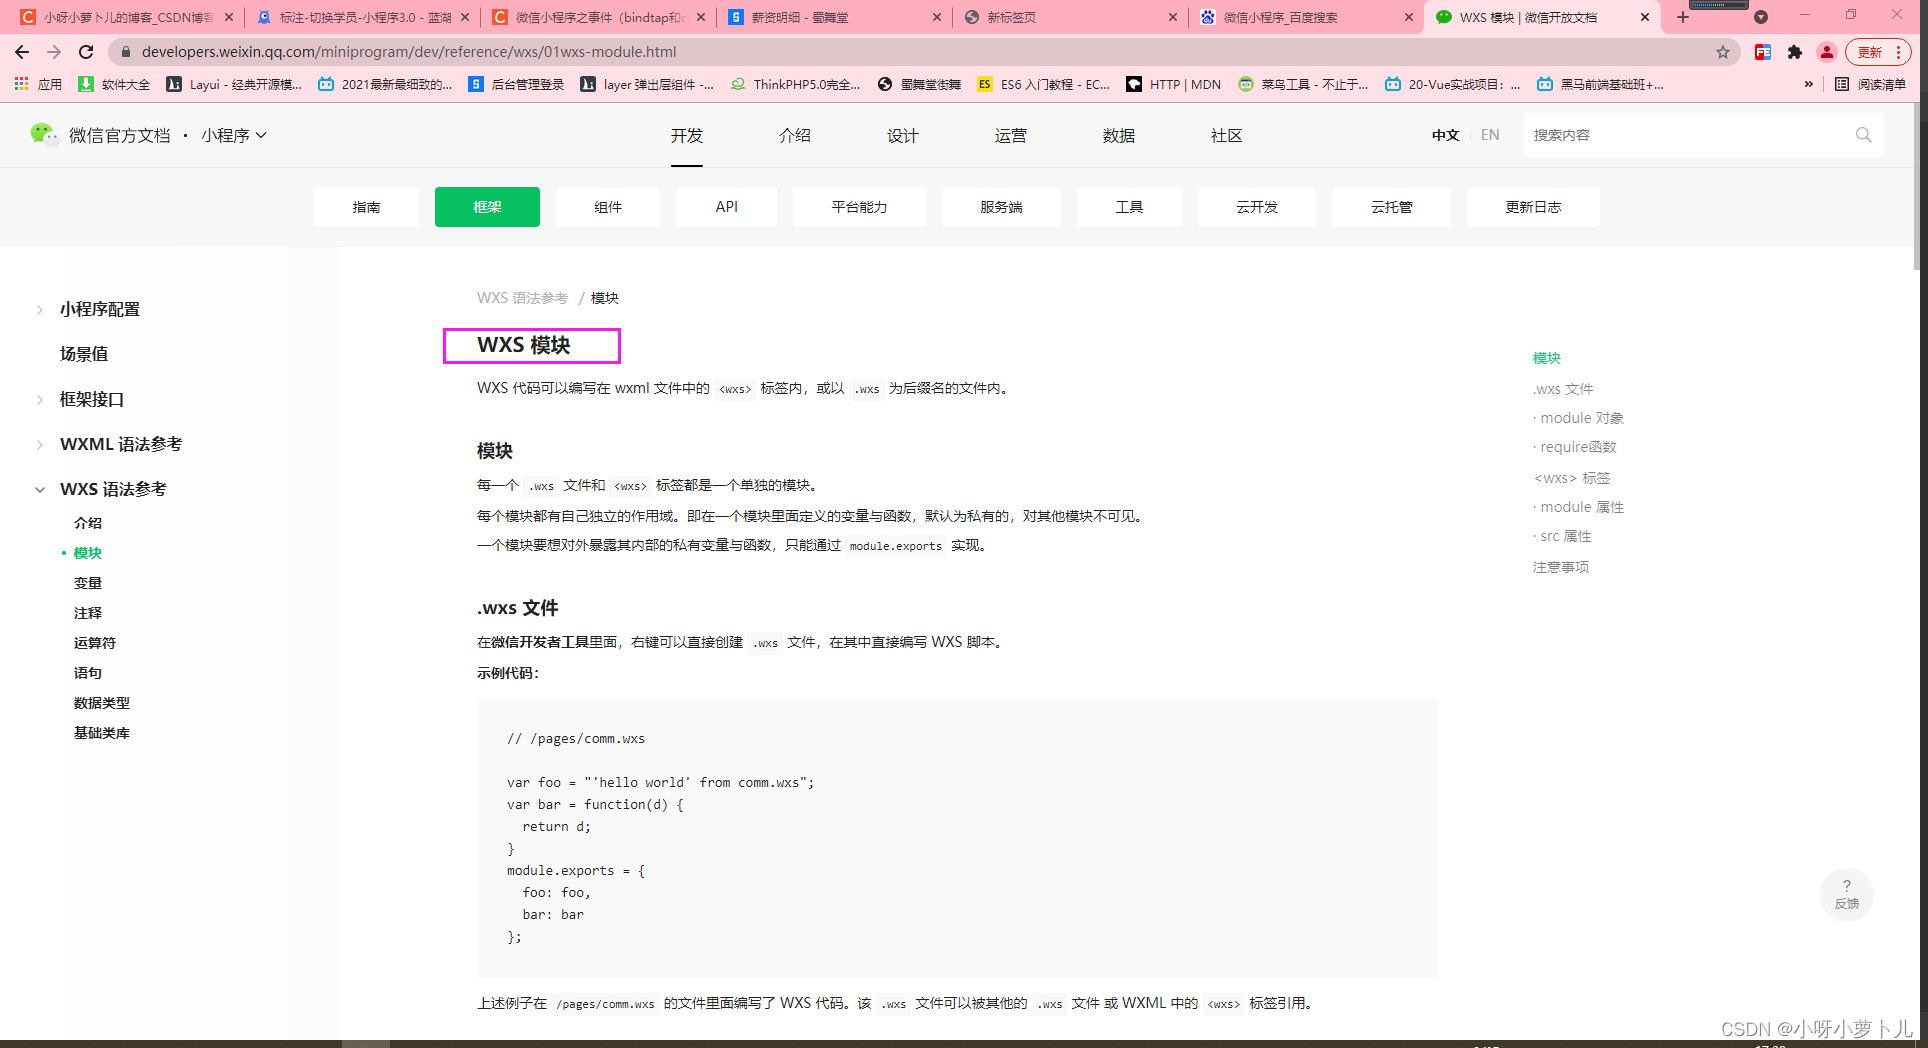Open HTTP | MDN bookmark

point(1174,84)
